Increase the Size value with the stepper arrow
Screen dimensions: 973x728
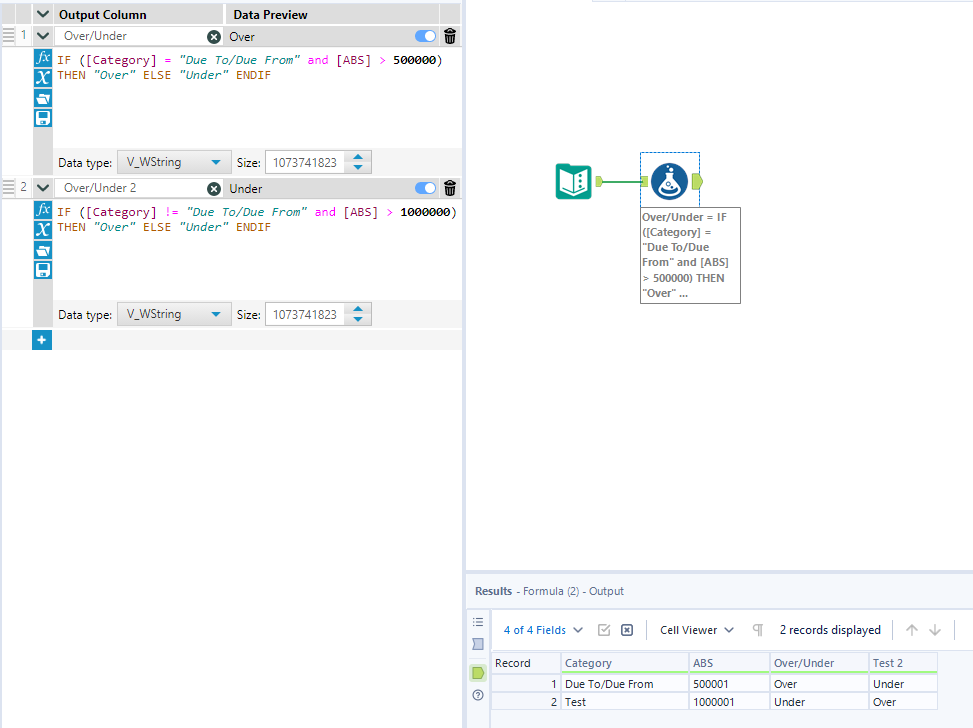click(358, 156)
